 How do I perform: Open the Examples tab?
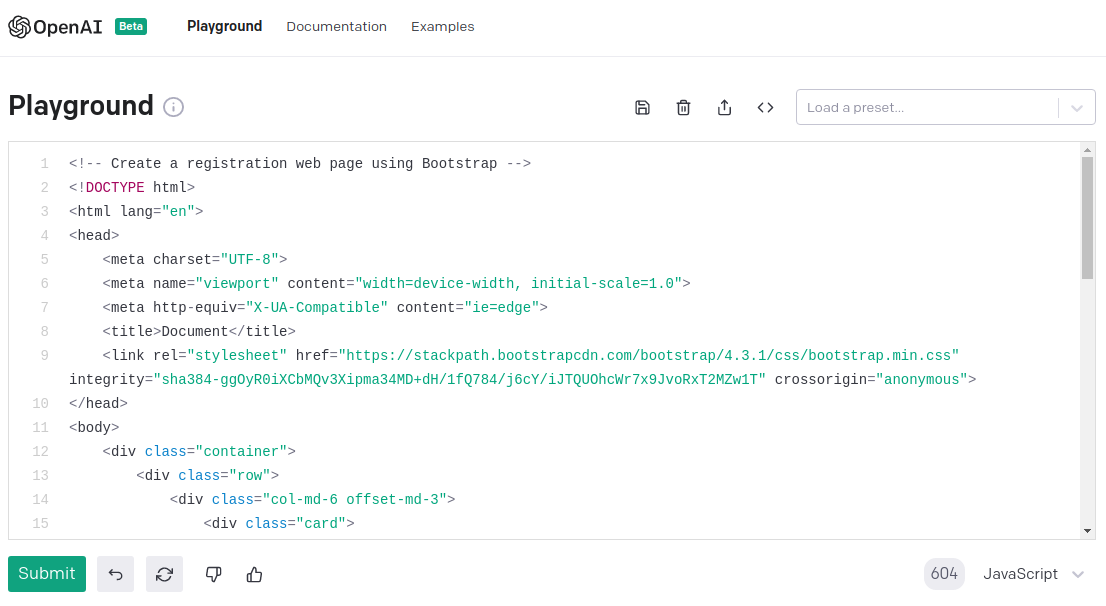[x=442, y=27]
